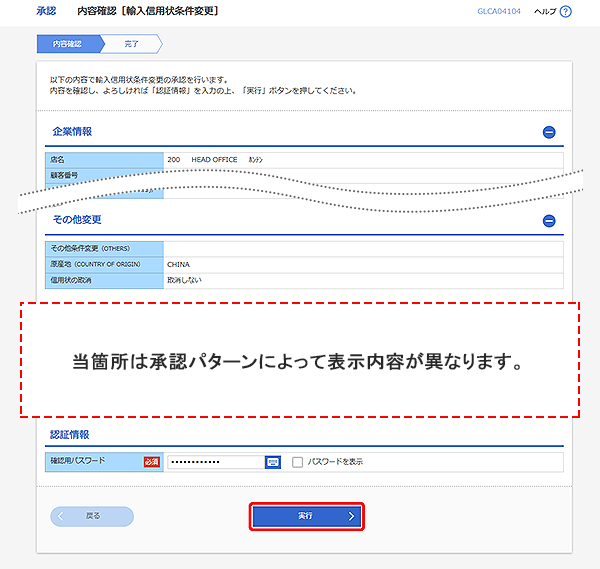Collapse the その他変更 section

point(549,221)
